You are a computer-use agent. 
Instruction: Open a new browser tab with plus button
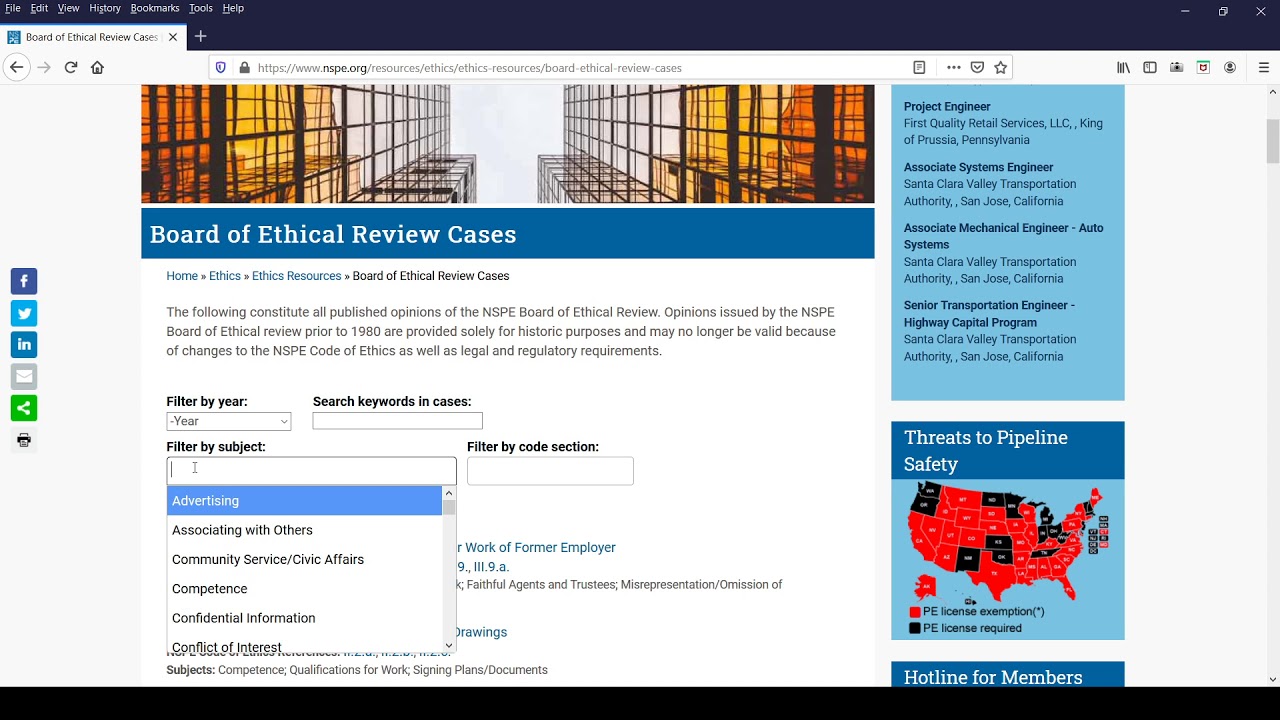[200, 37]
